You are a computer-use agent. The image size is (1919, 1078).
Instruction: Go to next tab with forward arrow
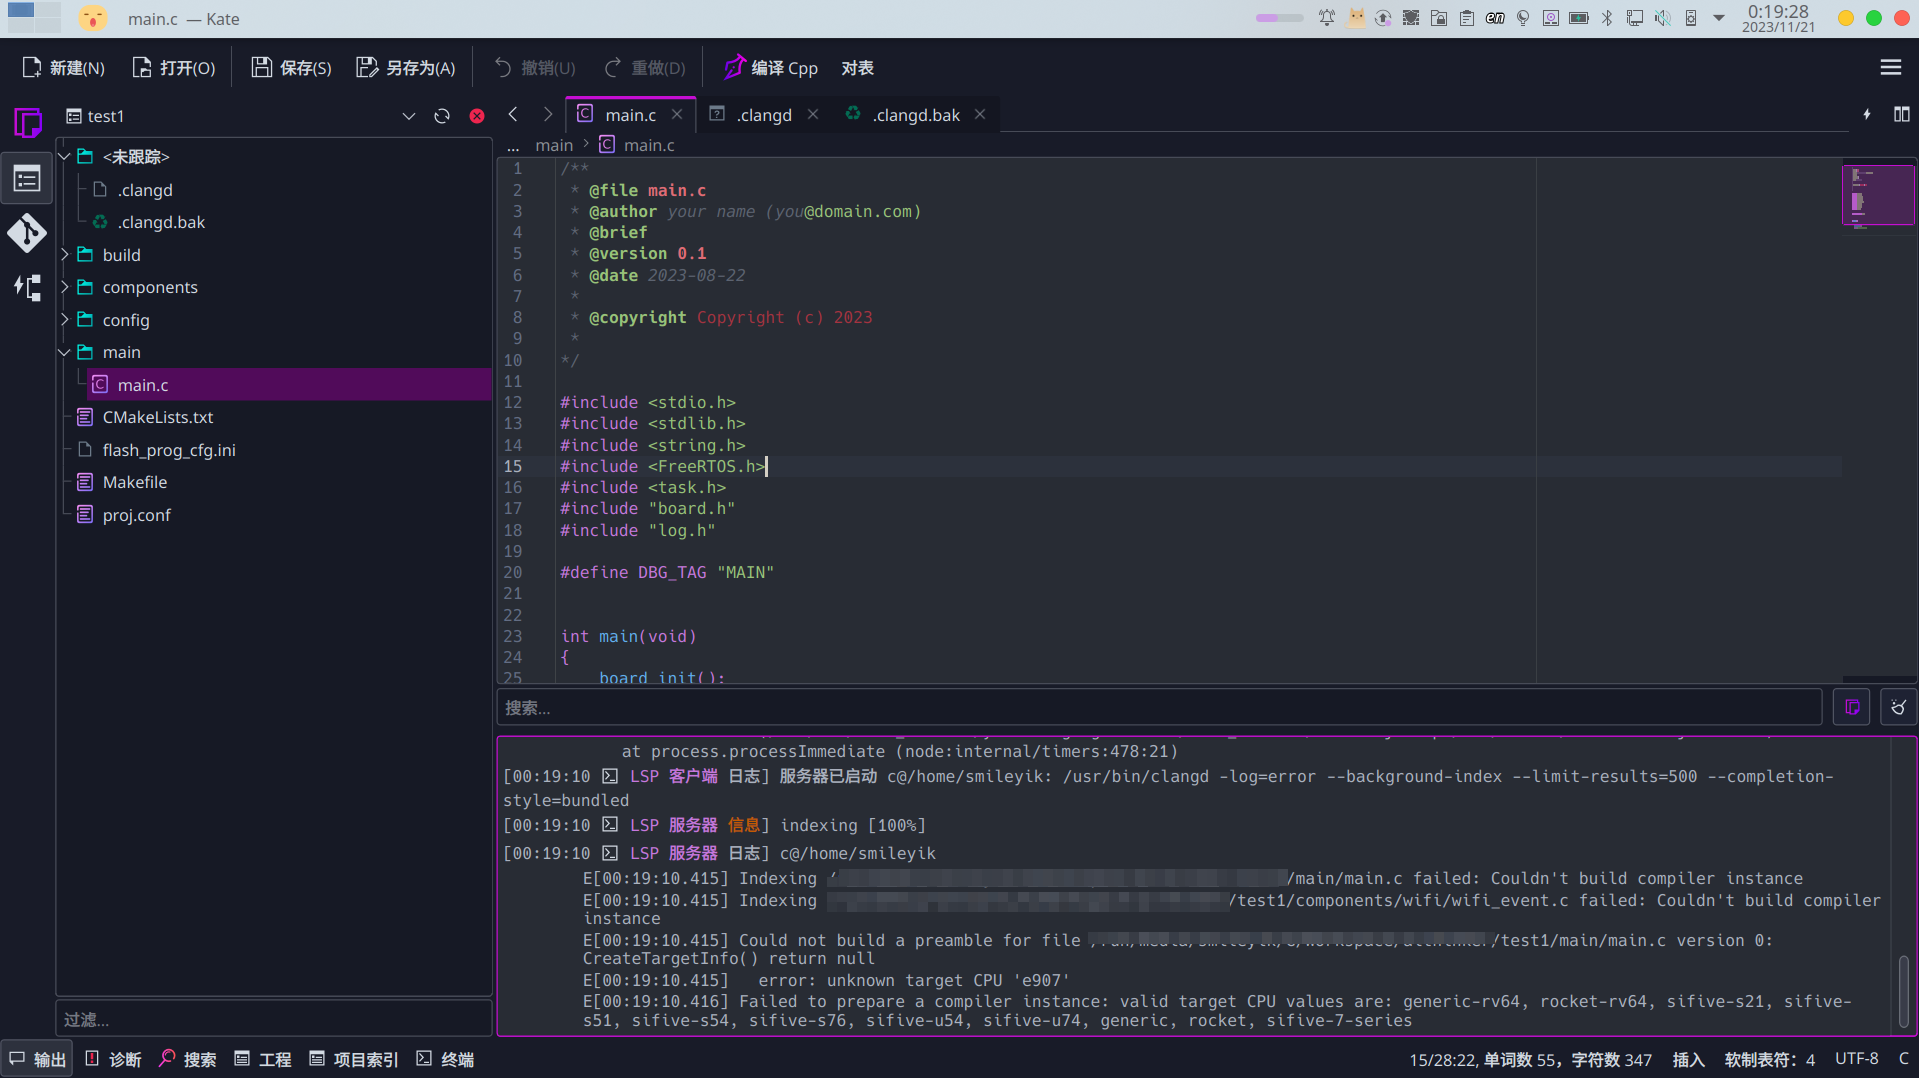(x=547, y=115)
